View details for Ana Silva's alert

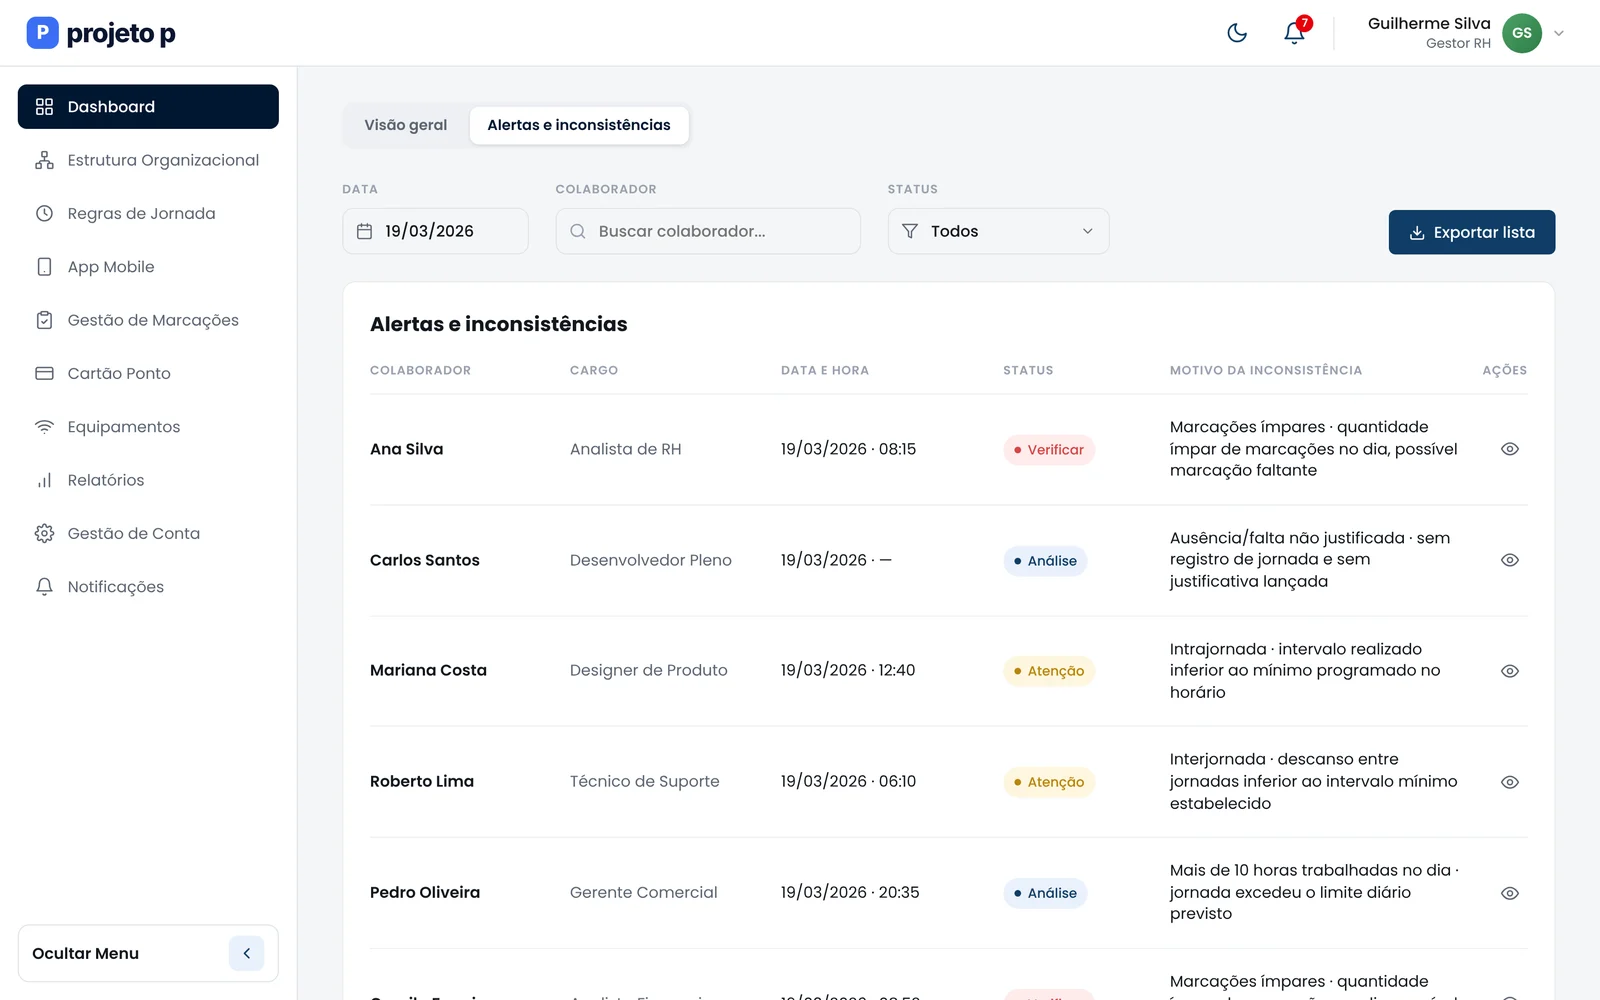point(1510,449)
